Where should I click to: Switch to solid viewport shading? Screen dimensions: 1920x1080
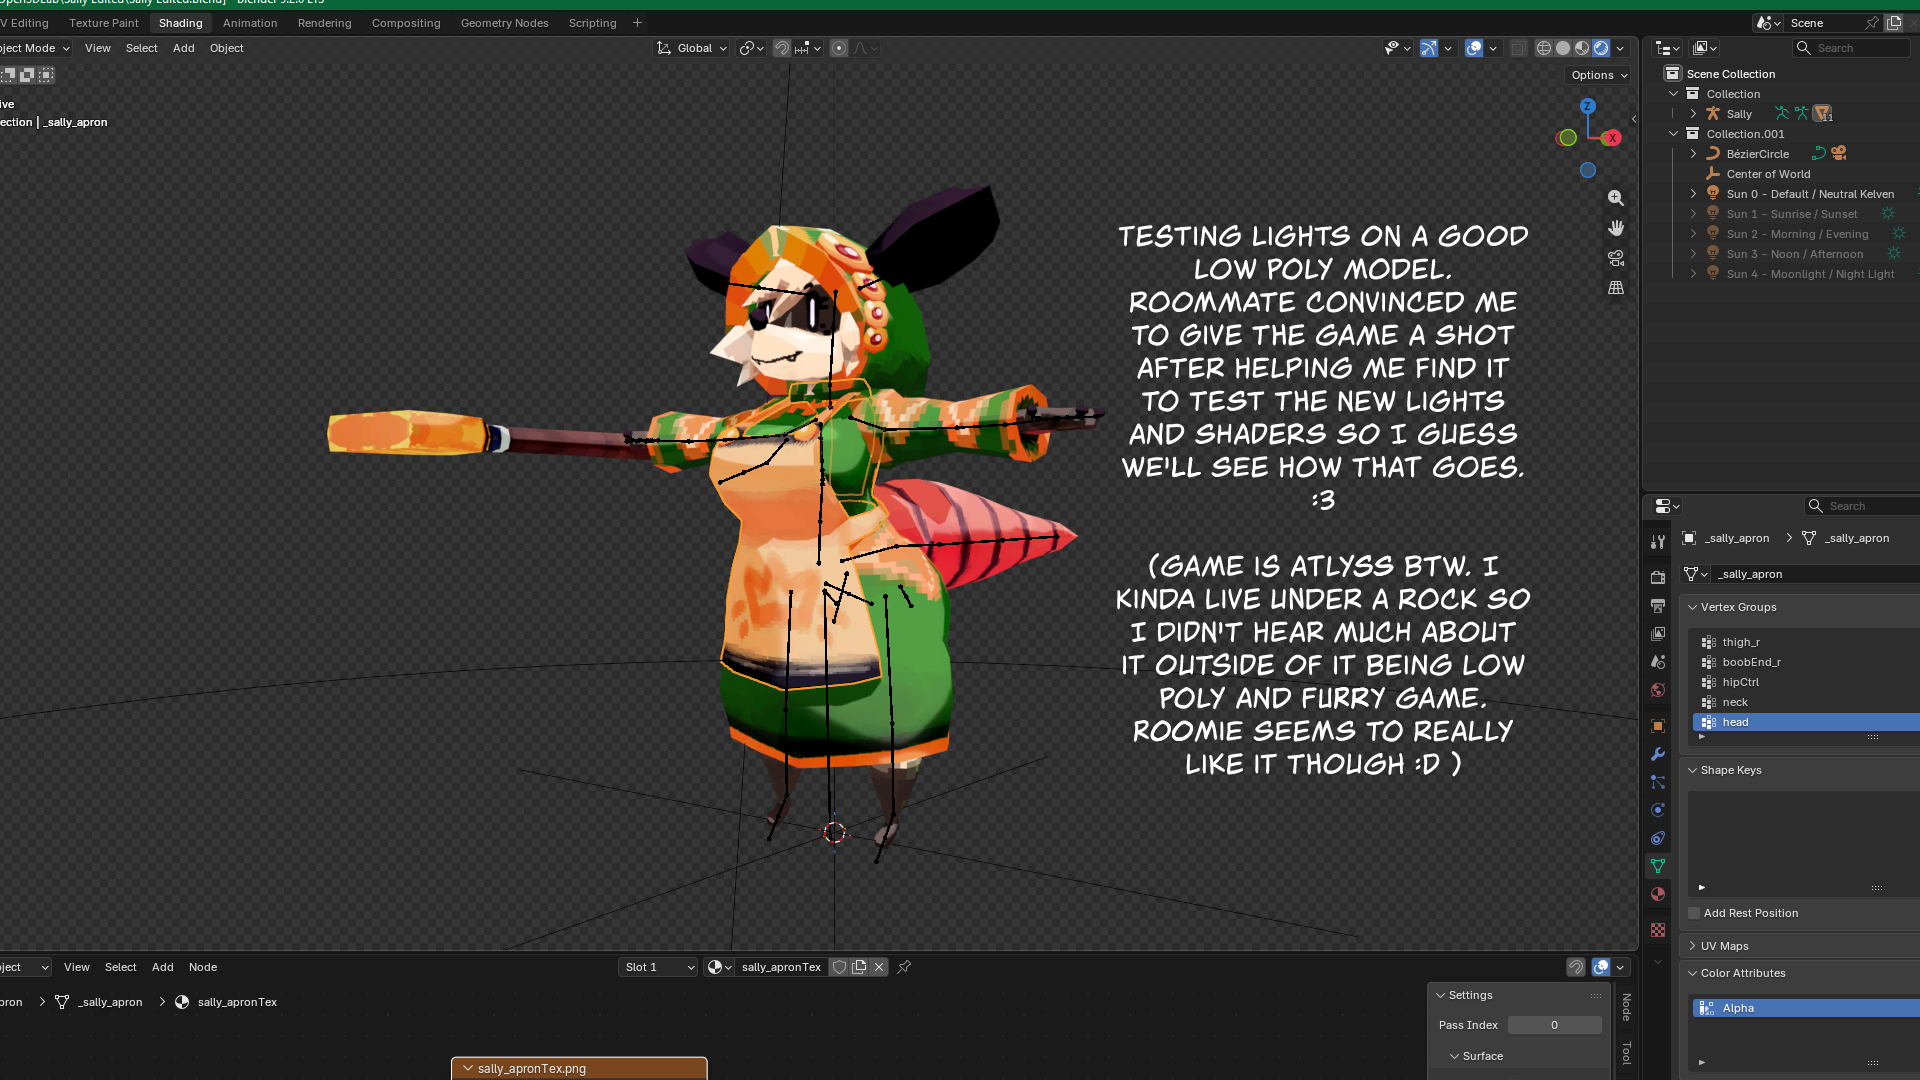(1563, 48)
